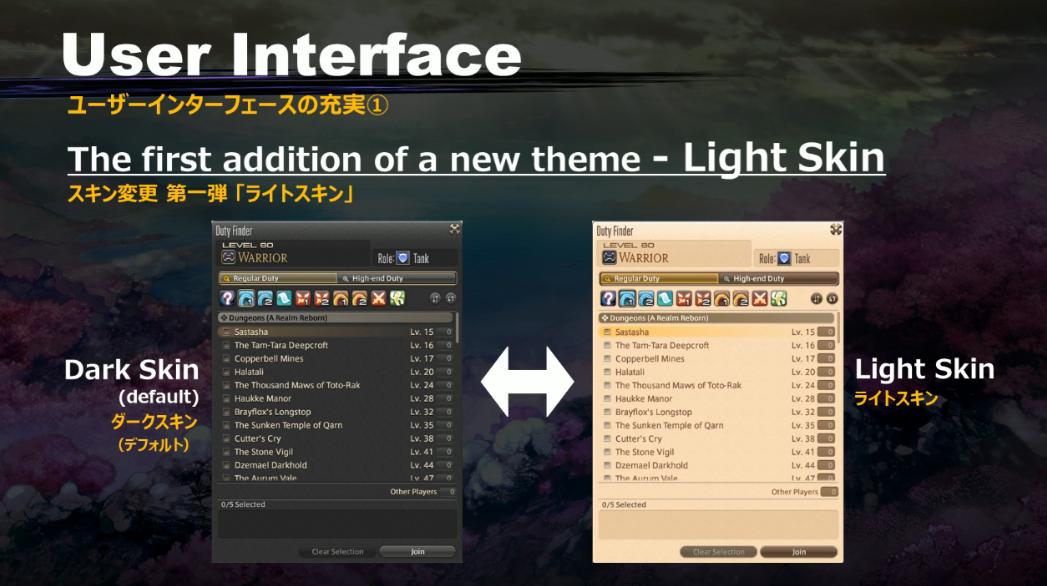Image resolution: width=1047 pixels, height=586 pixels.
Task: Open duty settings round button in dark window
Action: (x=435, y=298)
